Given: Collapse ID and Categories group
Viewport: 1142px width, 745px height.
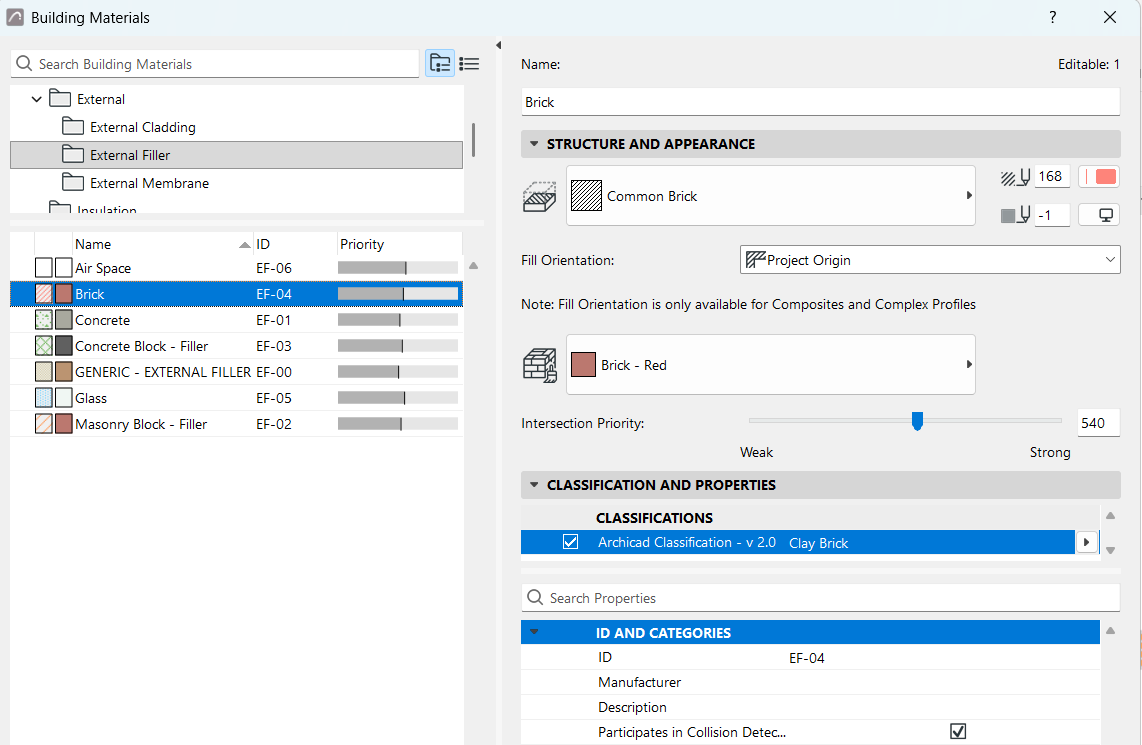Looking at the screenshot, I should pos(534,632).
